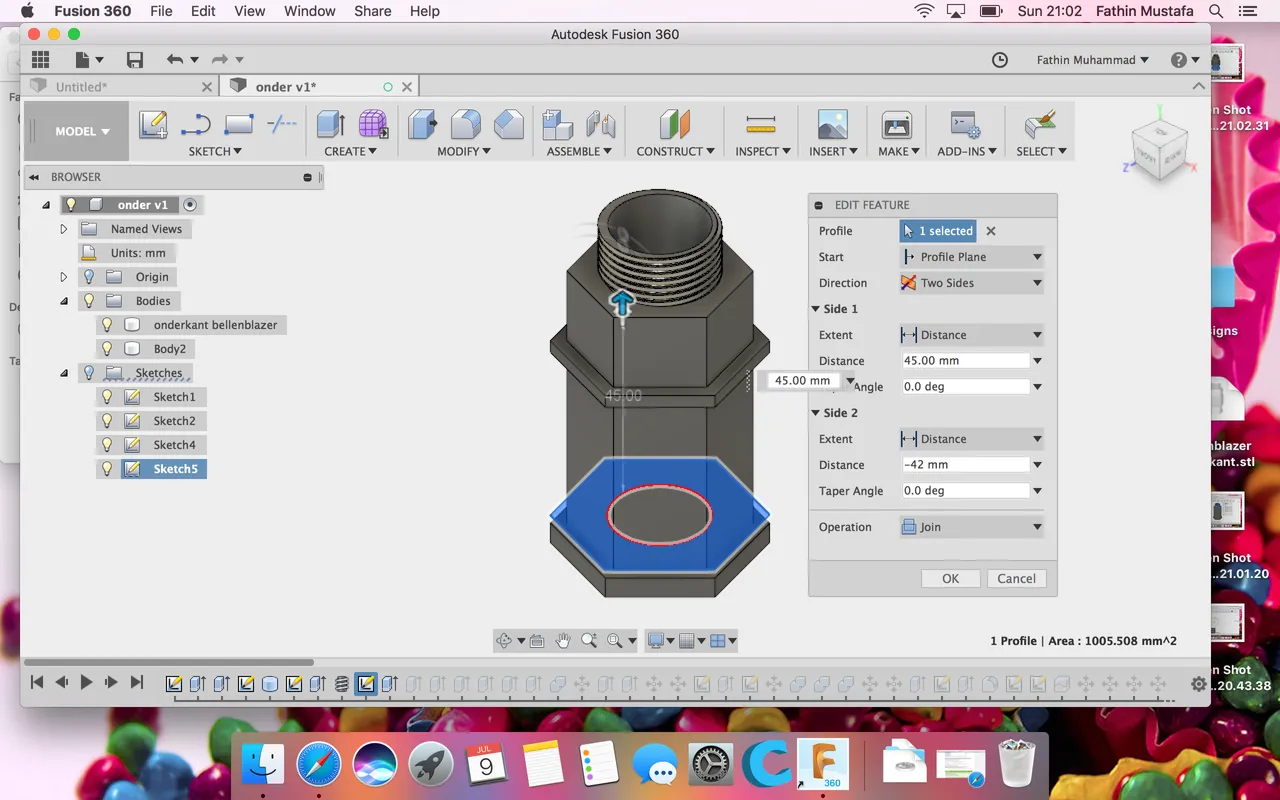Select the Select tool icon

1040,124
